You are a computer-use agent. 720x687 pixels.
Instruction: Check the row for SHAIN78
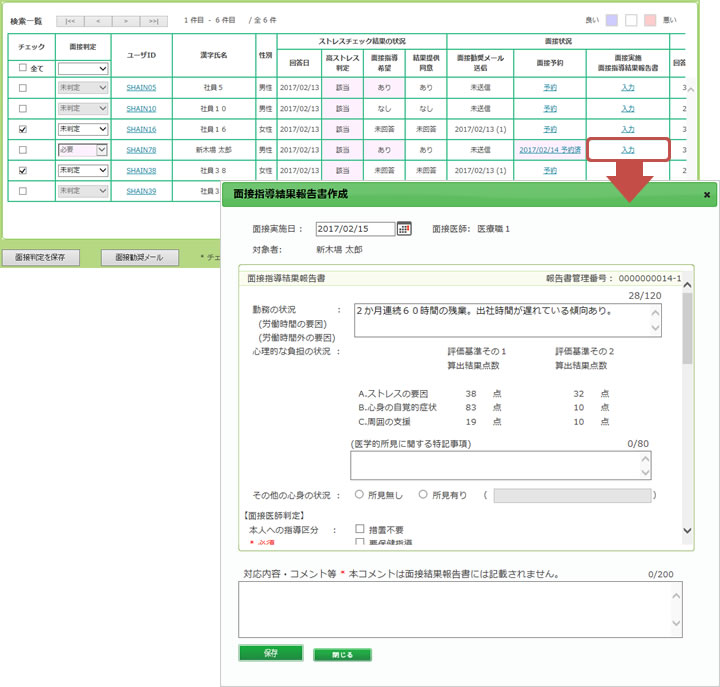22,150
